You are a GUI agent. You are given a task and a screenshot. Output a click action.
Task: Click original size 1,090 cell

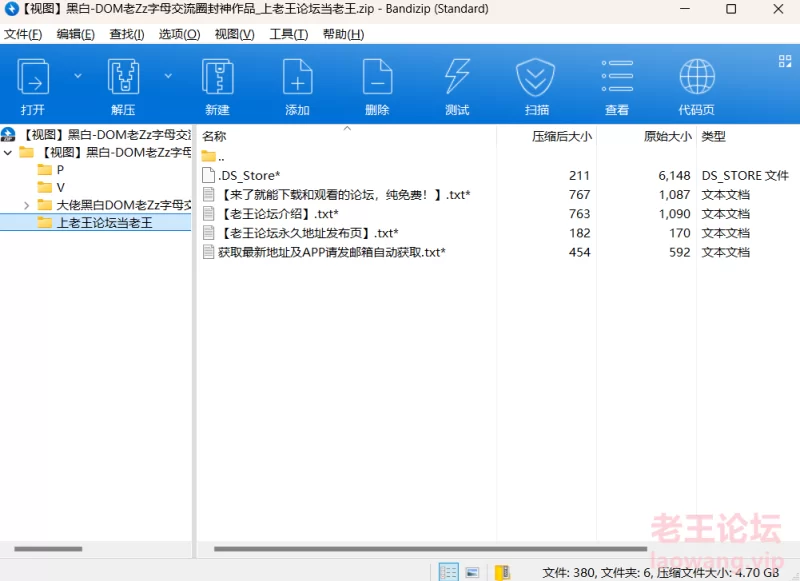674,214
